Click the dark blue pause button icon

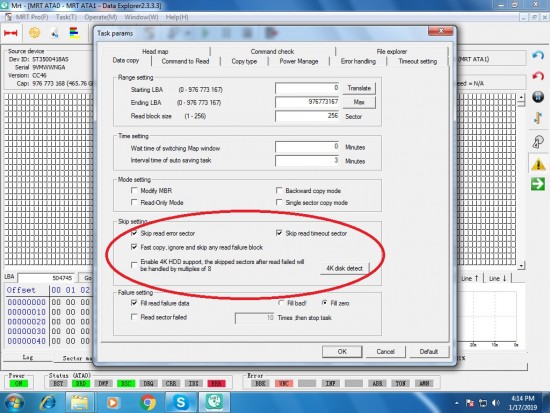[x=538, y=96]
